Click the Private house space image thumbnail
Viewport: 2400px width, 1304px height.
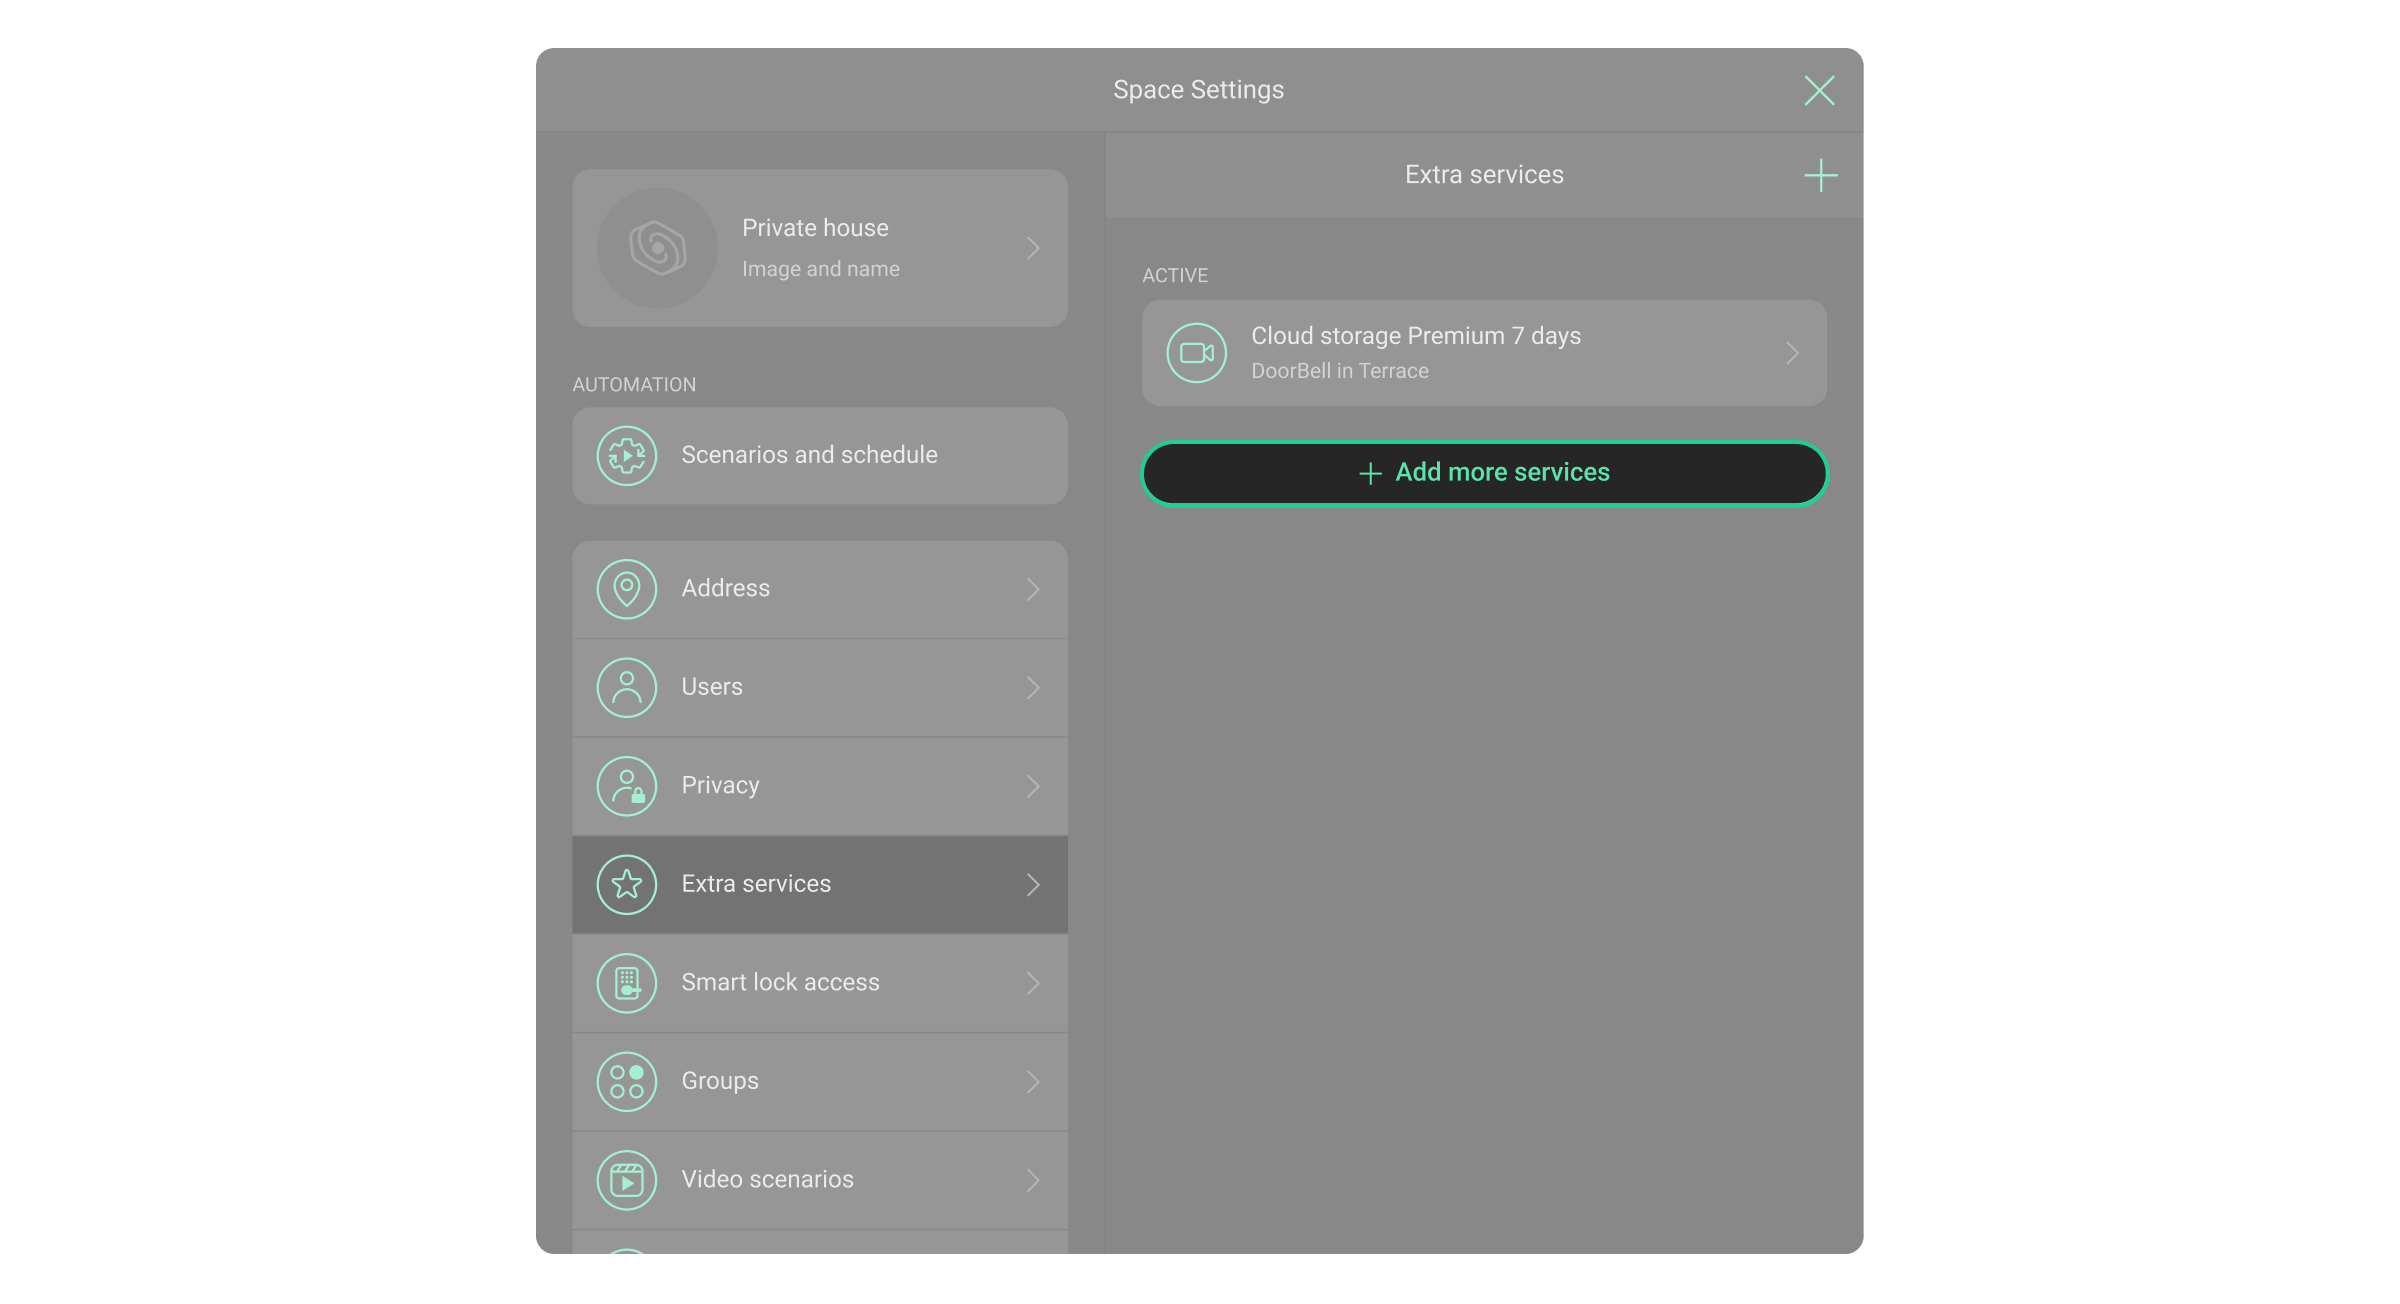(x=657, y=248)
